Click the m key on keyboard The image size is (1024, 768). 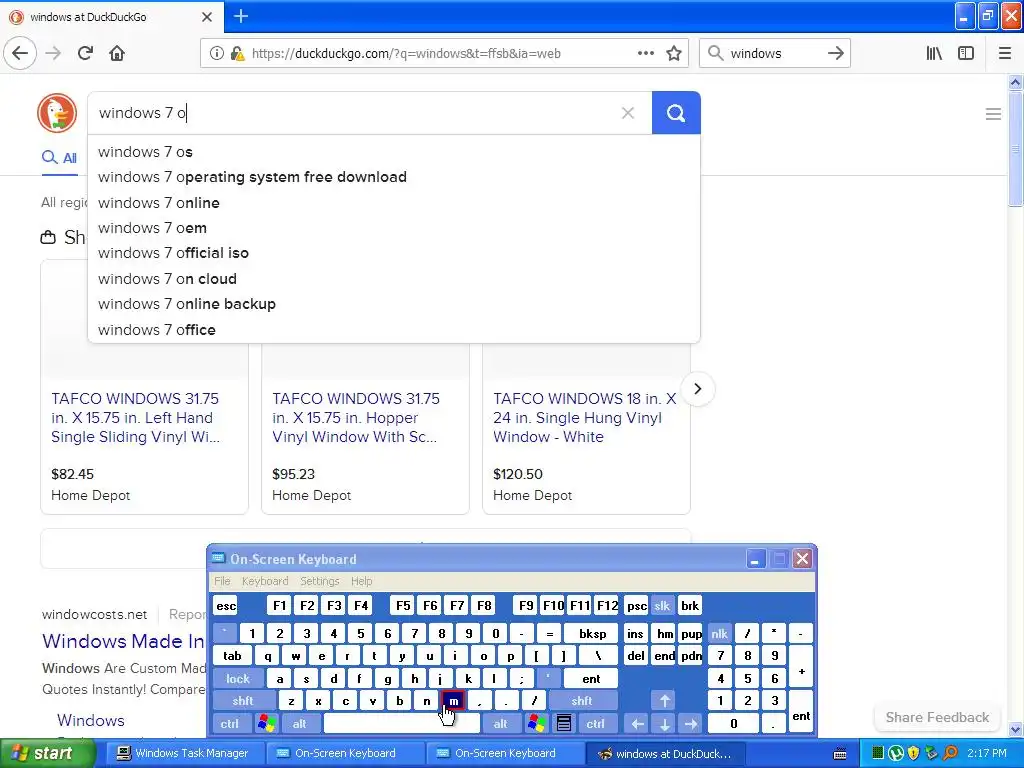click(453, 701)
